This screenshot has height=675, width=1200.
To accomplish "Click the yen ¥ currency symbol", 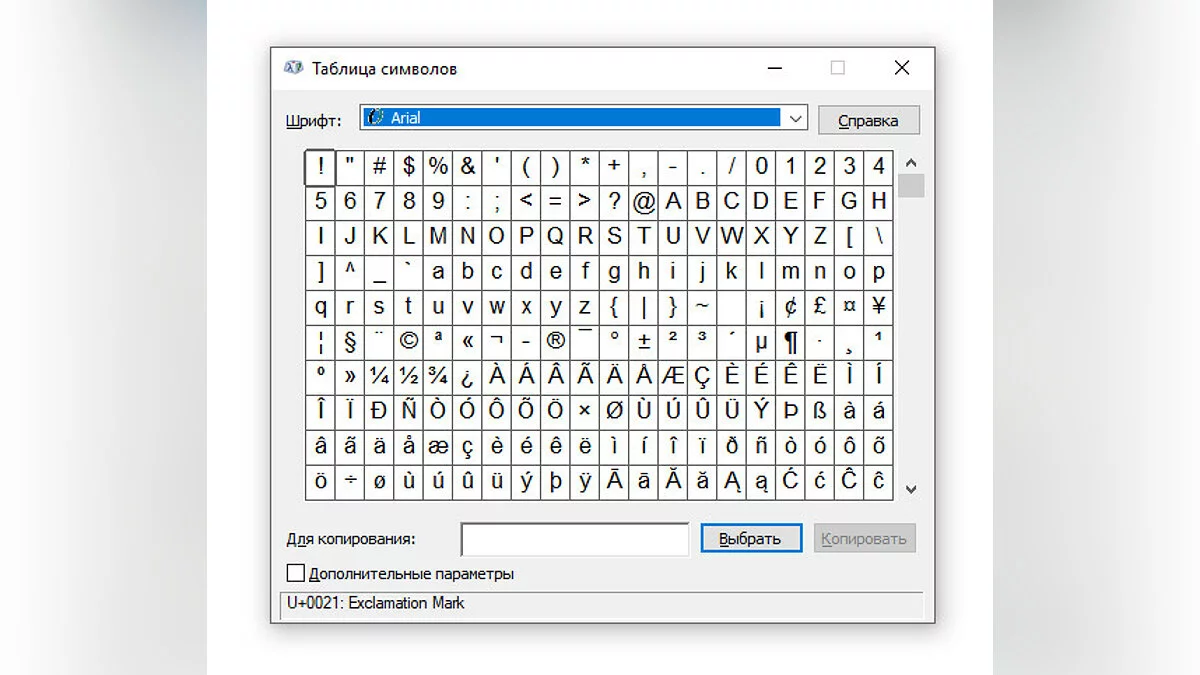I will click(x=878, y=306).
